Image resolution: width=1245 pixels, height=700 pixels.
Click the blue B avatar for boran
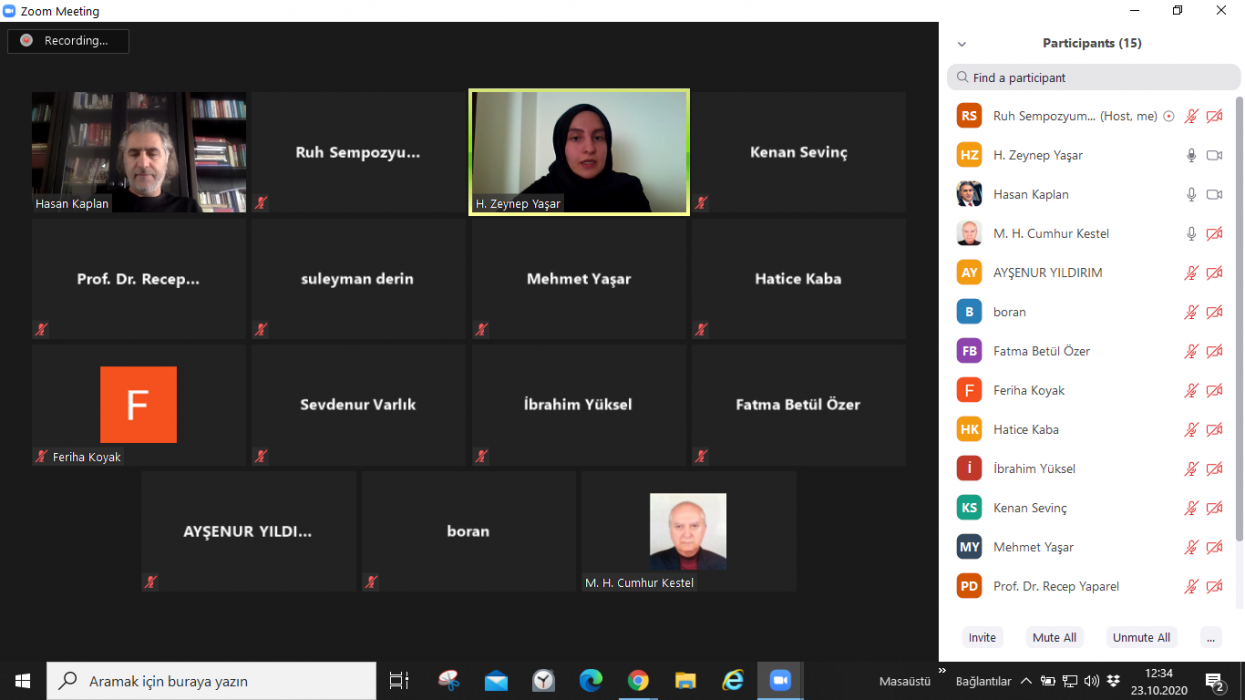pyautogui.click(x=969, y=312)
